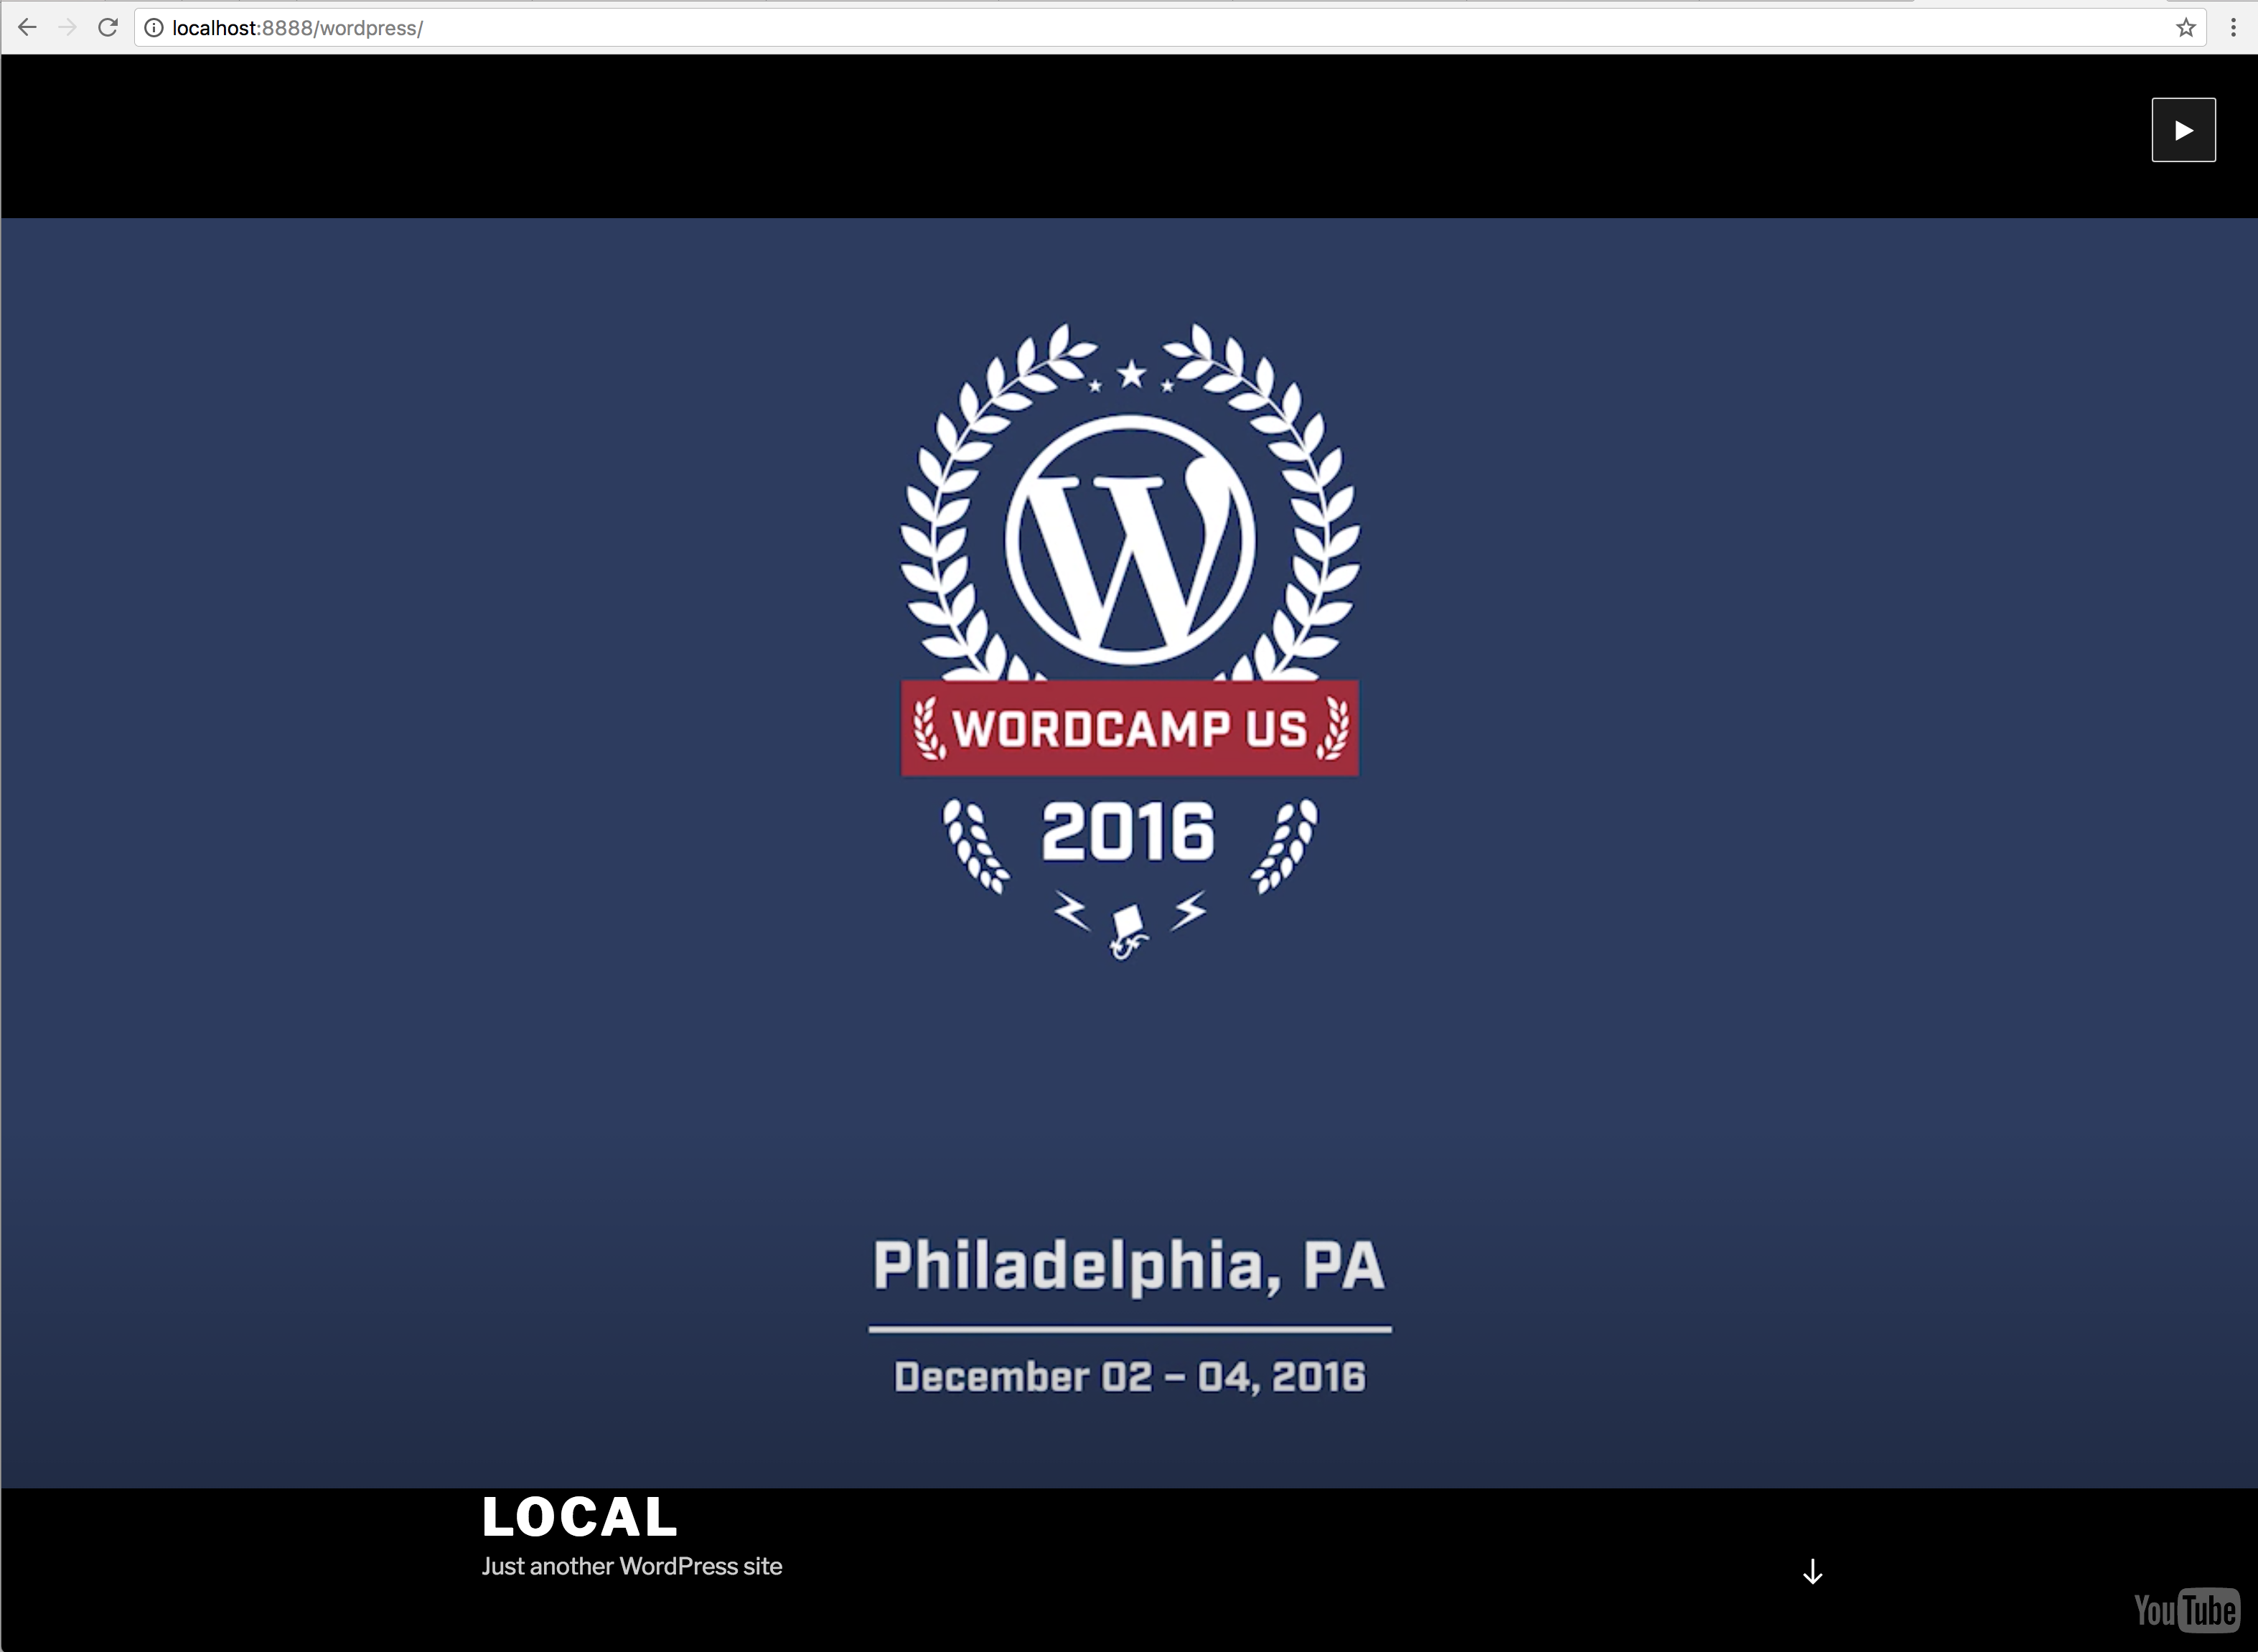Open the LOCAL site title link
The image size is (2258, 1652).
tap(580, 1517)
